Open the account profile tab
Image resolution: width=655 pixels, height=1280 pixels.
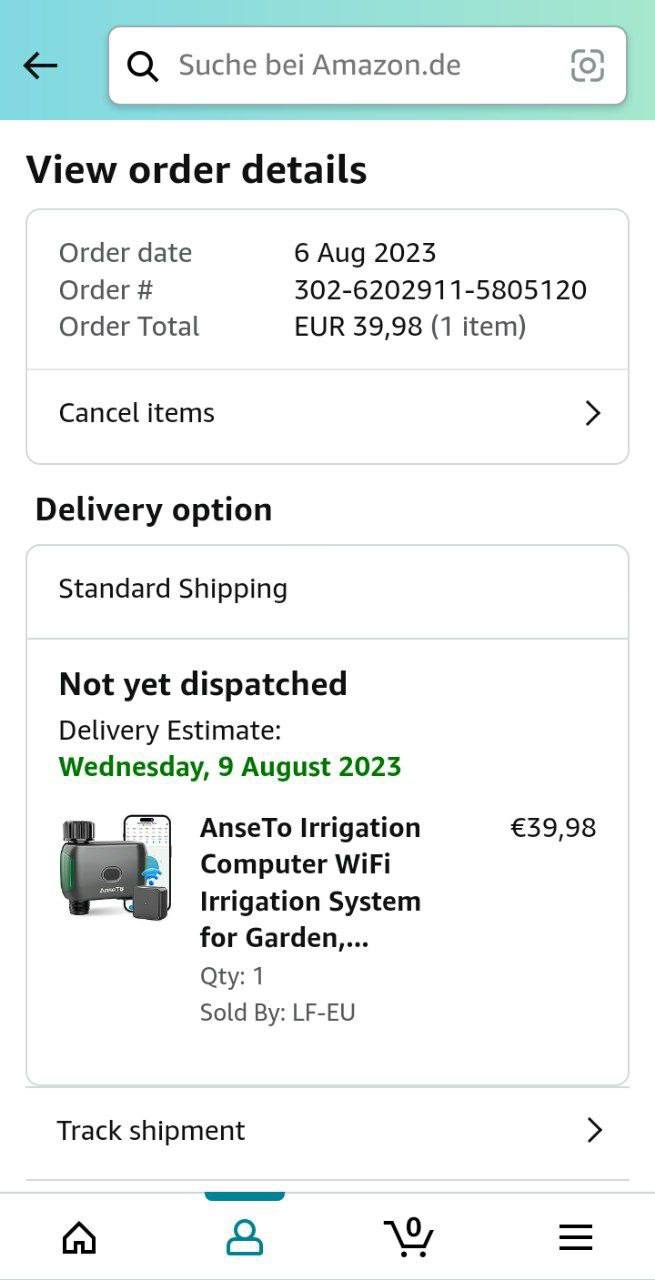[x=244, y=1237]
